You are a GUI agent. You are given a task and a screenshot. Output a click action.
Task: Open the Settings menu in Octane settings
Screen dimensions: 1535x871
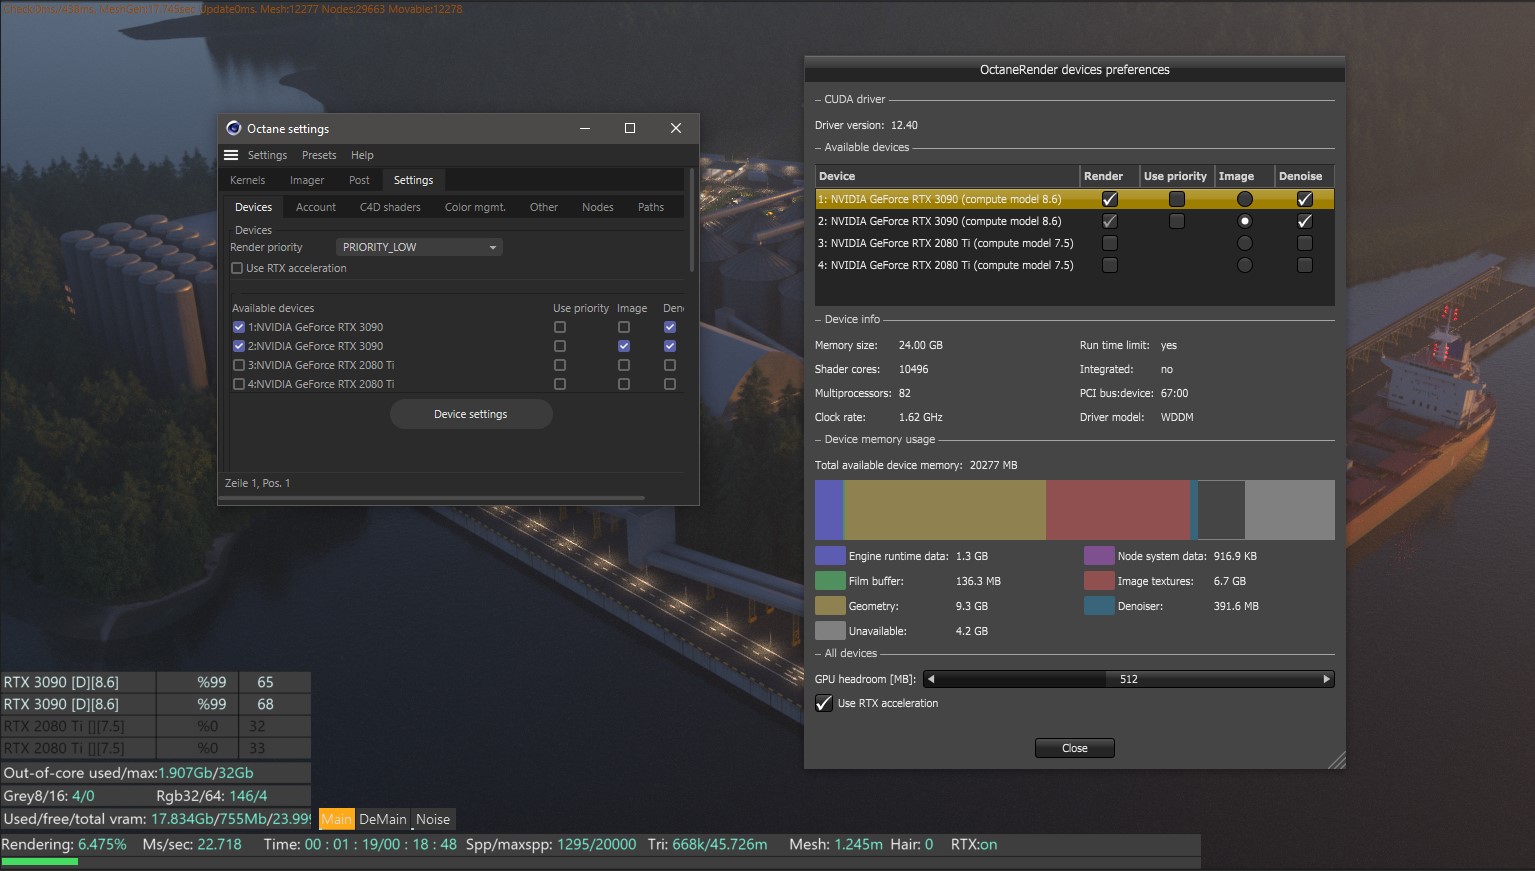coord(267,155)
